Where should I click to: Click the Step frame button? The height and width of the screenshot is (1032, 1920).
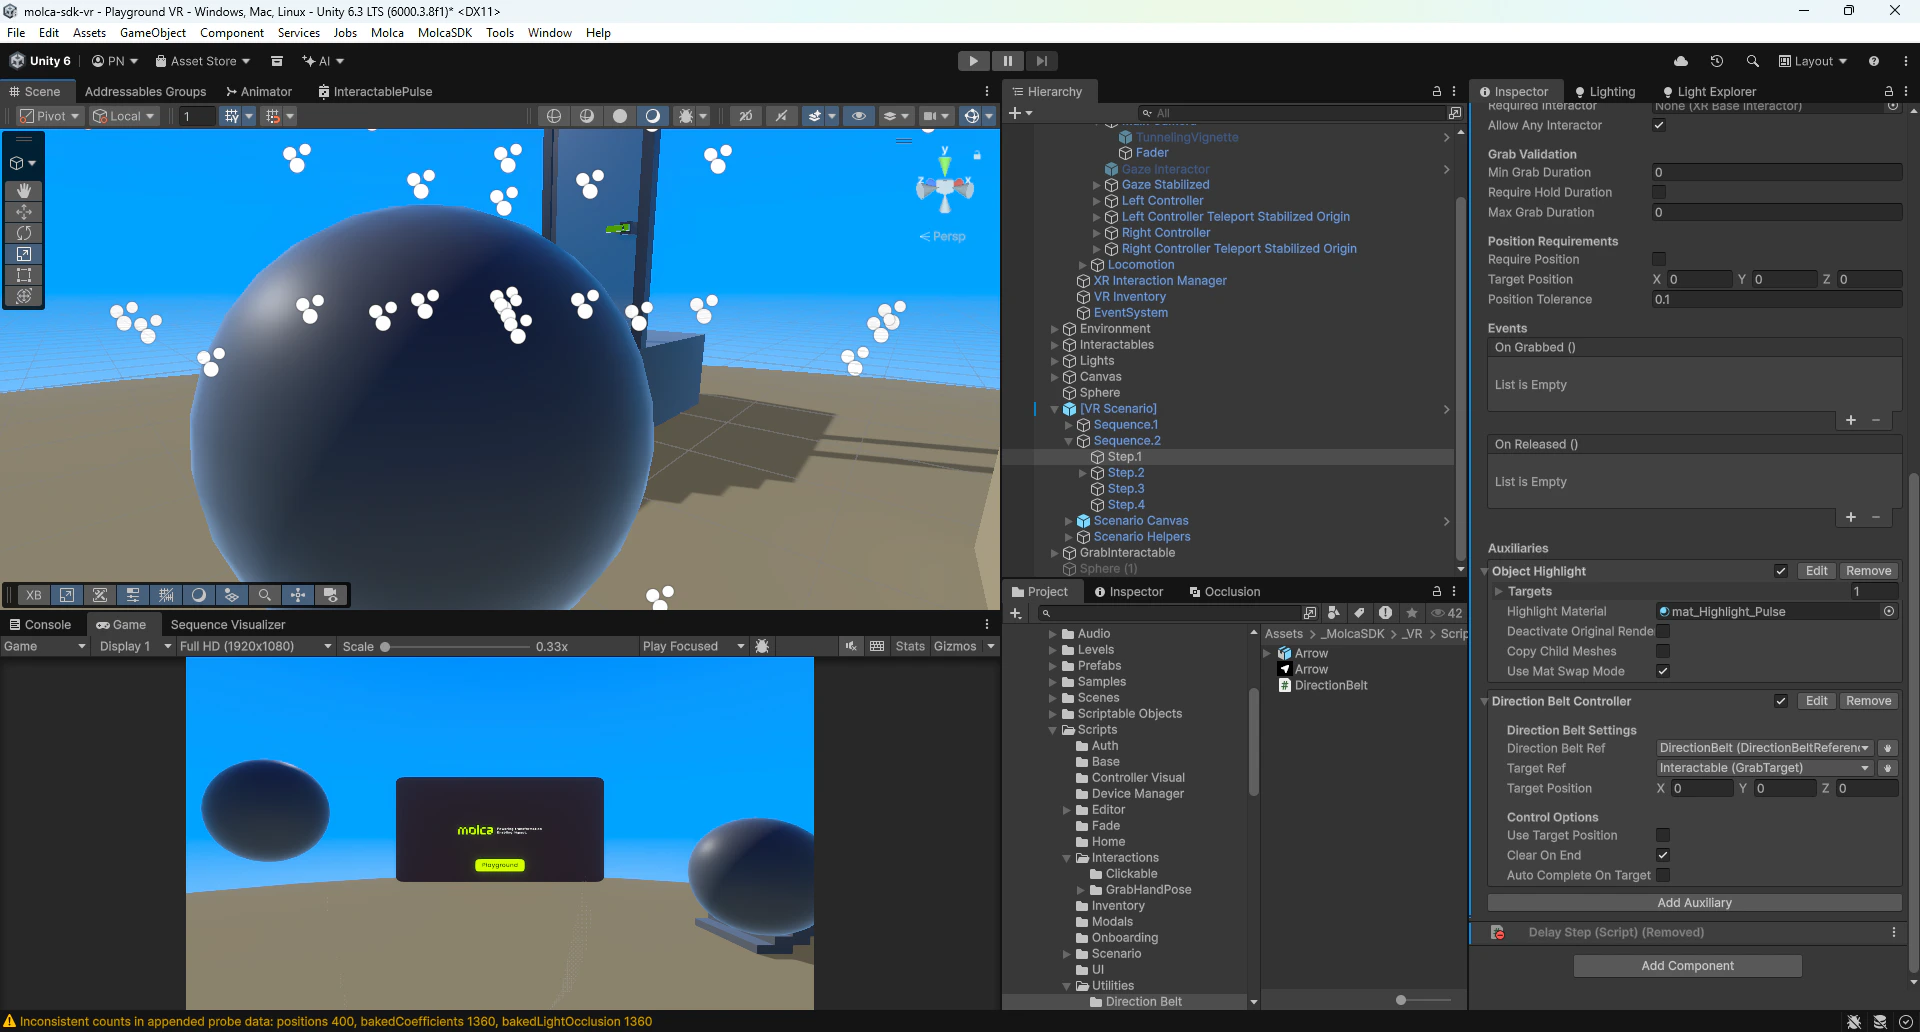click(1041, 61)
